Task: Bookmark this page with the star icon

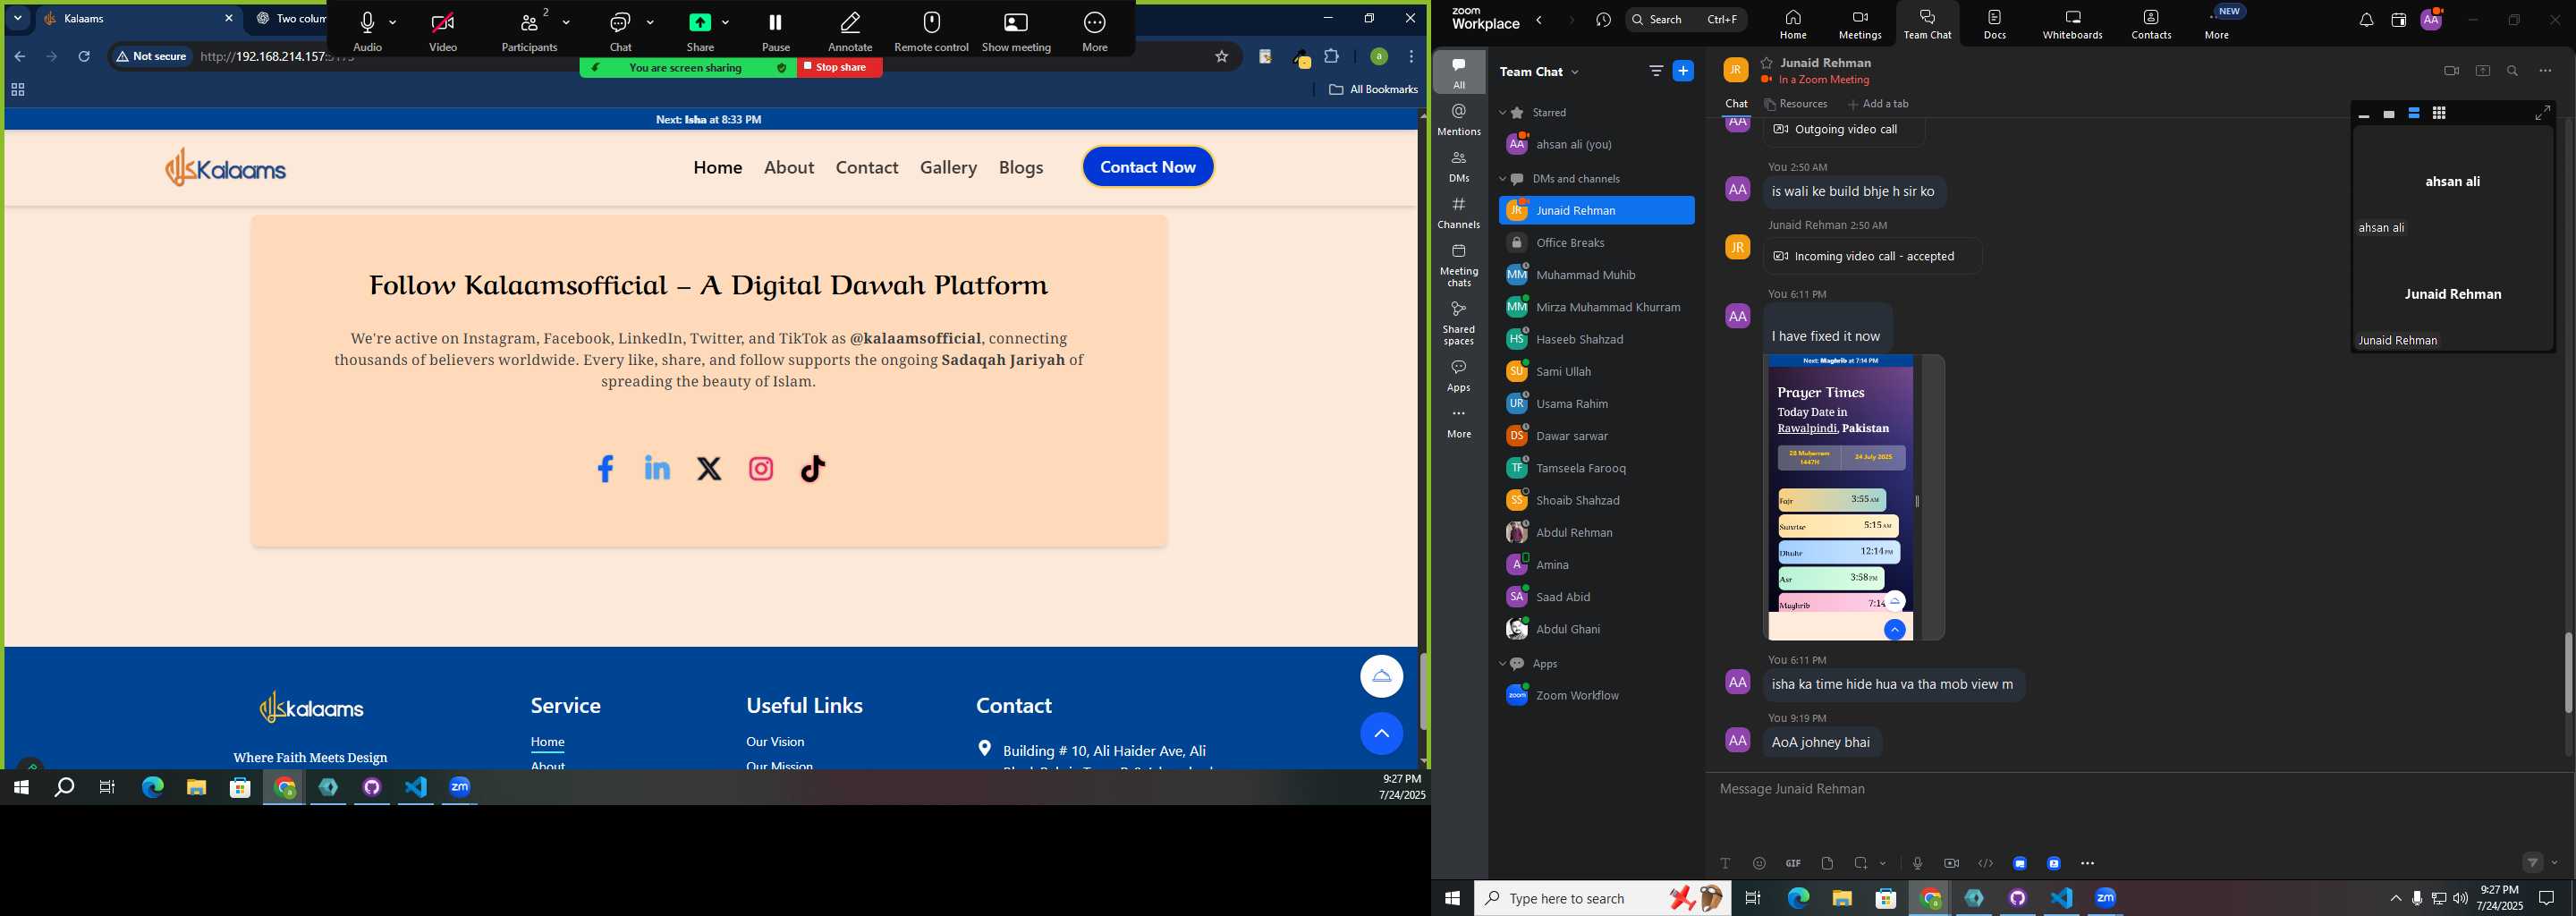Action: coord(1221,57)
